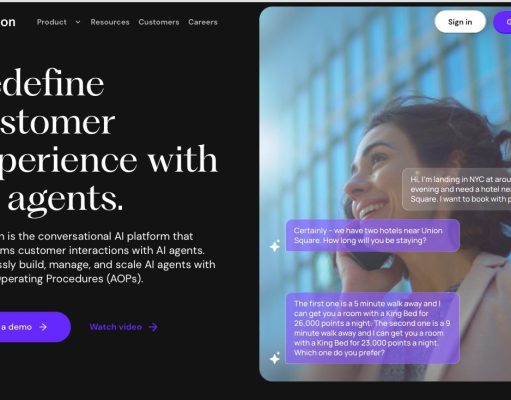Select the '26,000 points a night' bubble
The height and width of the screenshot is (400, 511).
pos(373,328)
